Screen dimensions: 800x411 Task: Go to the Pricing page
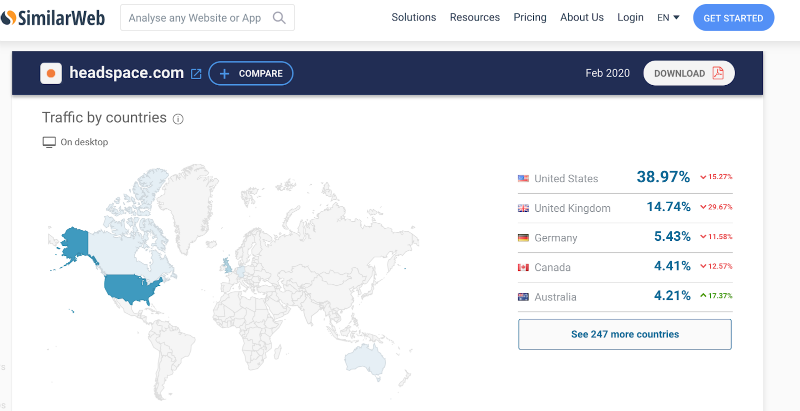point(530,17)
